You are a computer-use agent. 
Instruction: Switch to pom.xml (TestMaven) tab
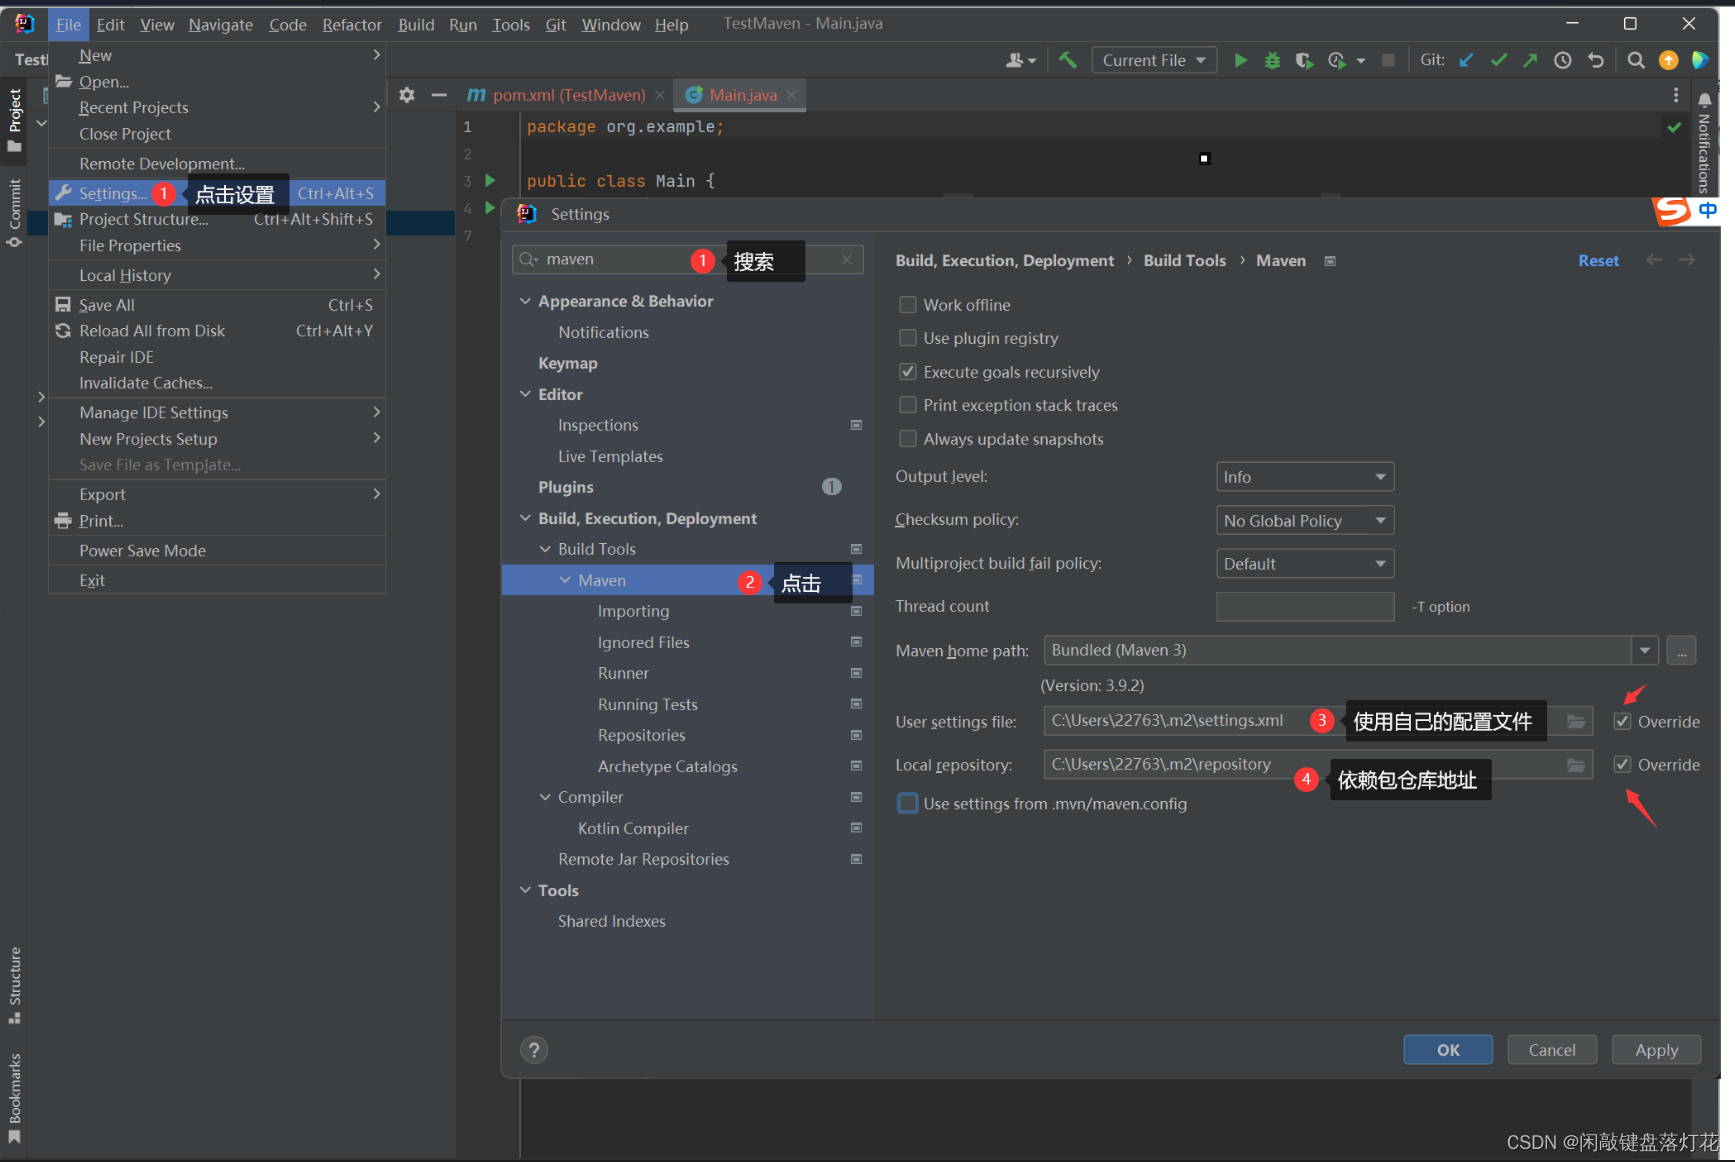[x=566, y=95]
